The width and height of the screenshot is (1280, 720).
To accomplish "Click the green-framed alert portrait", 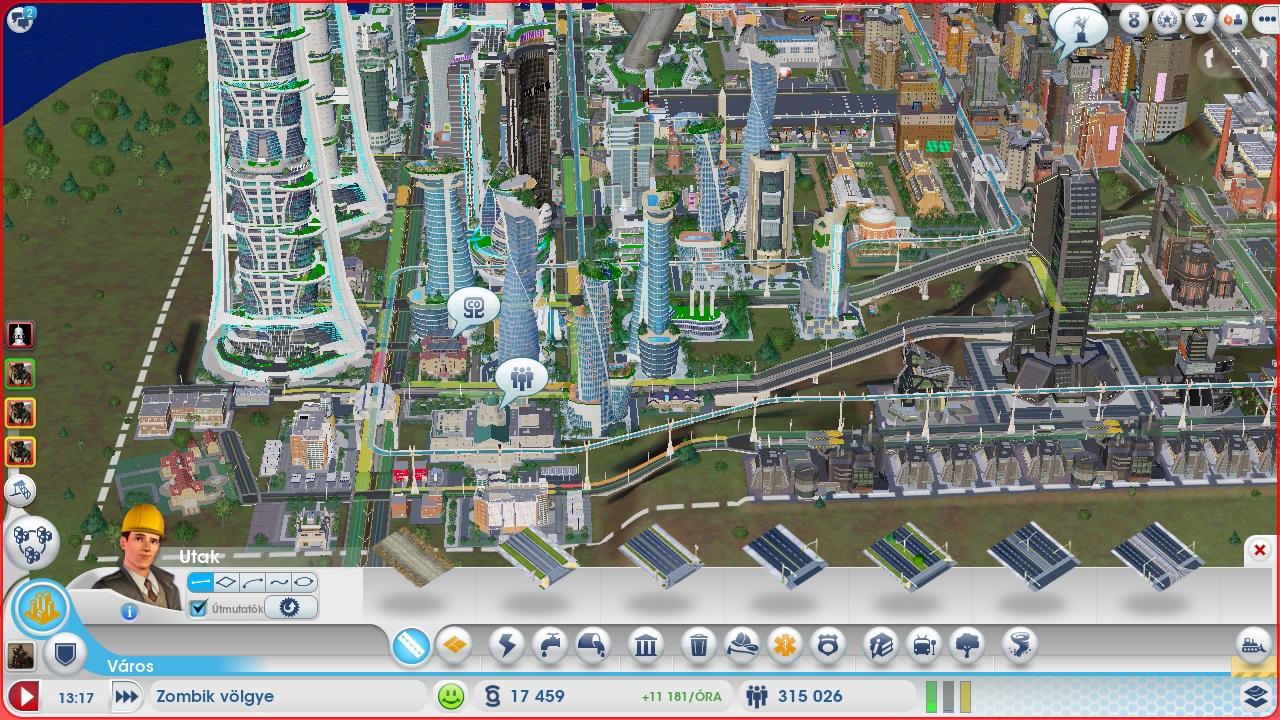I will 21,374.
